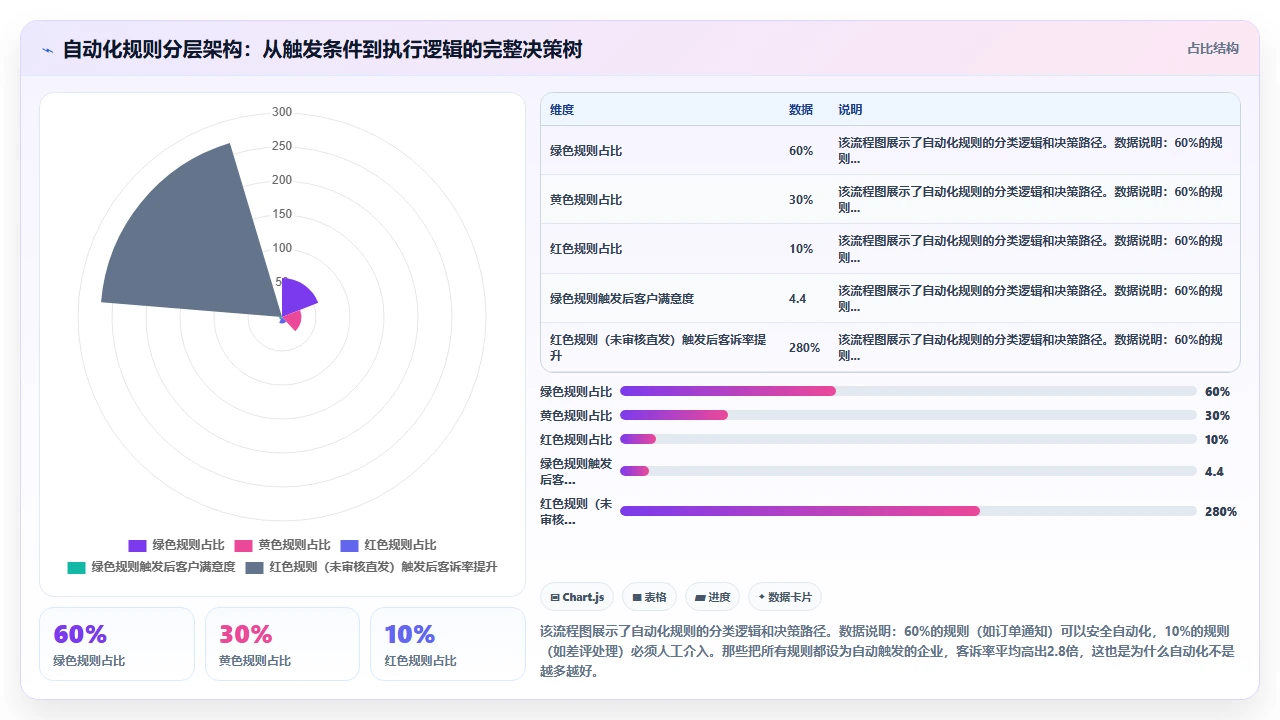This screenshot has width=1280, height=720.
Task: Click table cell 红色规则（未审核直发）触发后客诉率提升
Action: 659,348
